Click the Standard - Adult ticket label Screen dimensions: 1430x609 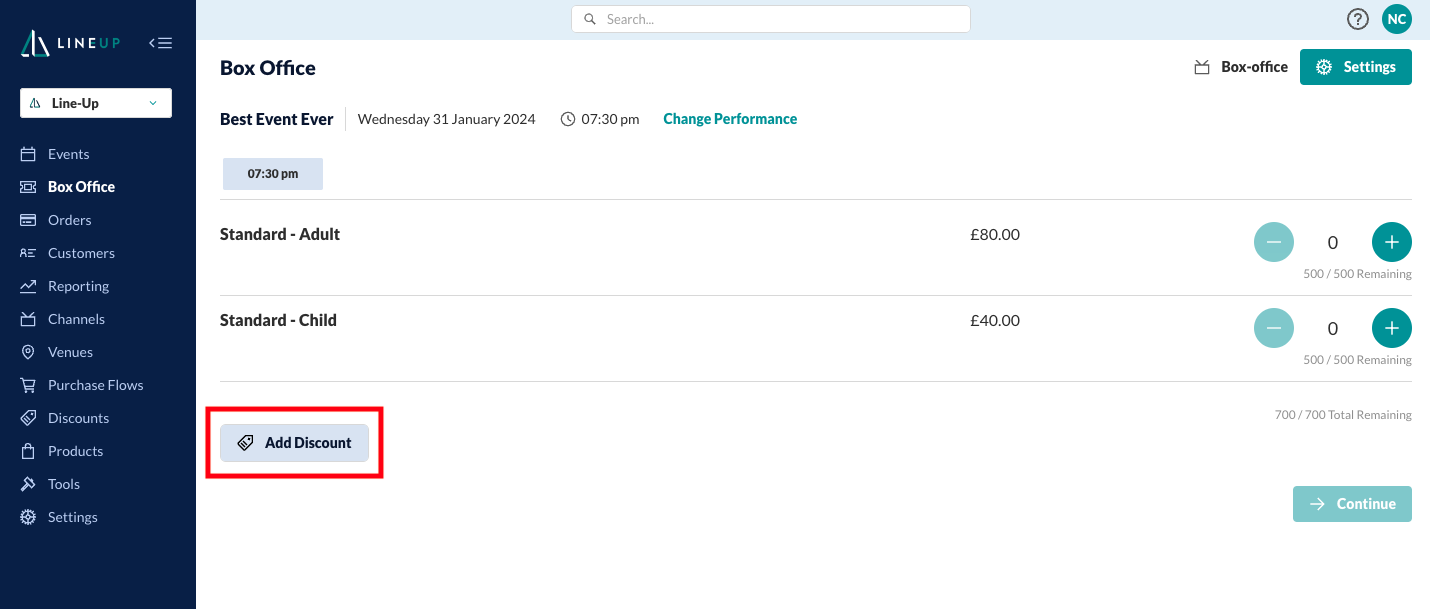pyautogui.click(x=280, y=235)
